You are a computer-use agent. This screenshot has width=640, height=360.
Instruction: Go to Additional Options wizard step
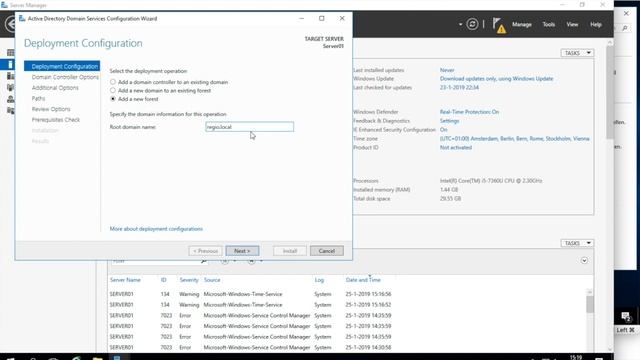[x=55, y=88]
